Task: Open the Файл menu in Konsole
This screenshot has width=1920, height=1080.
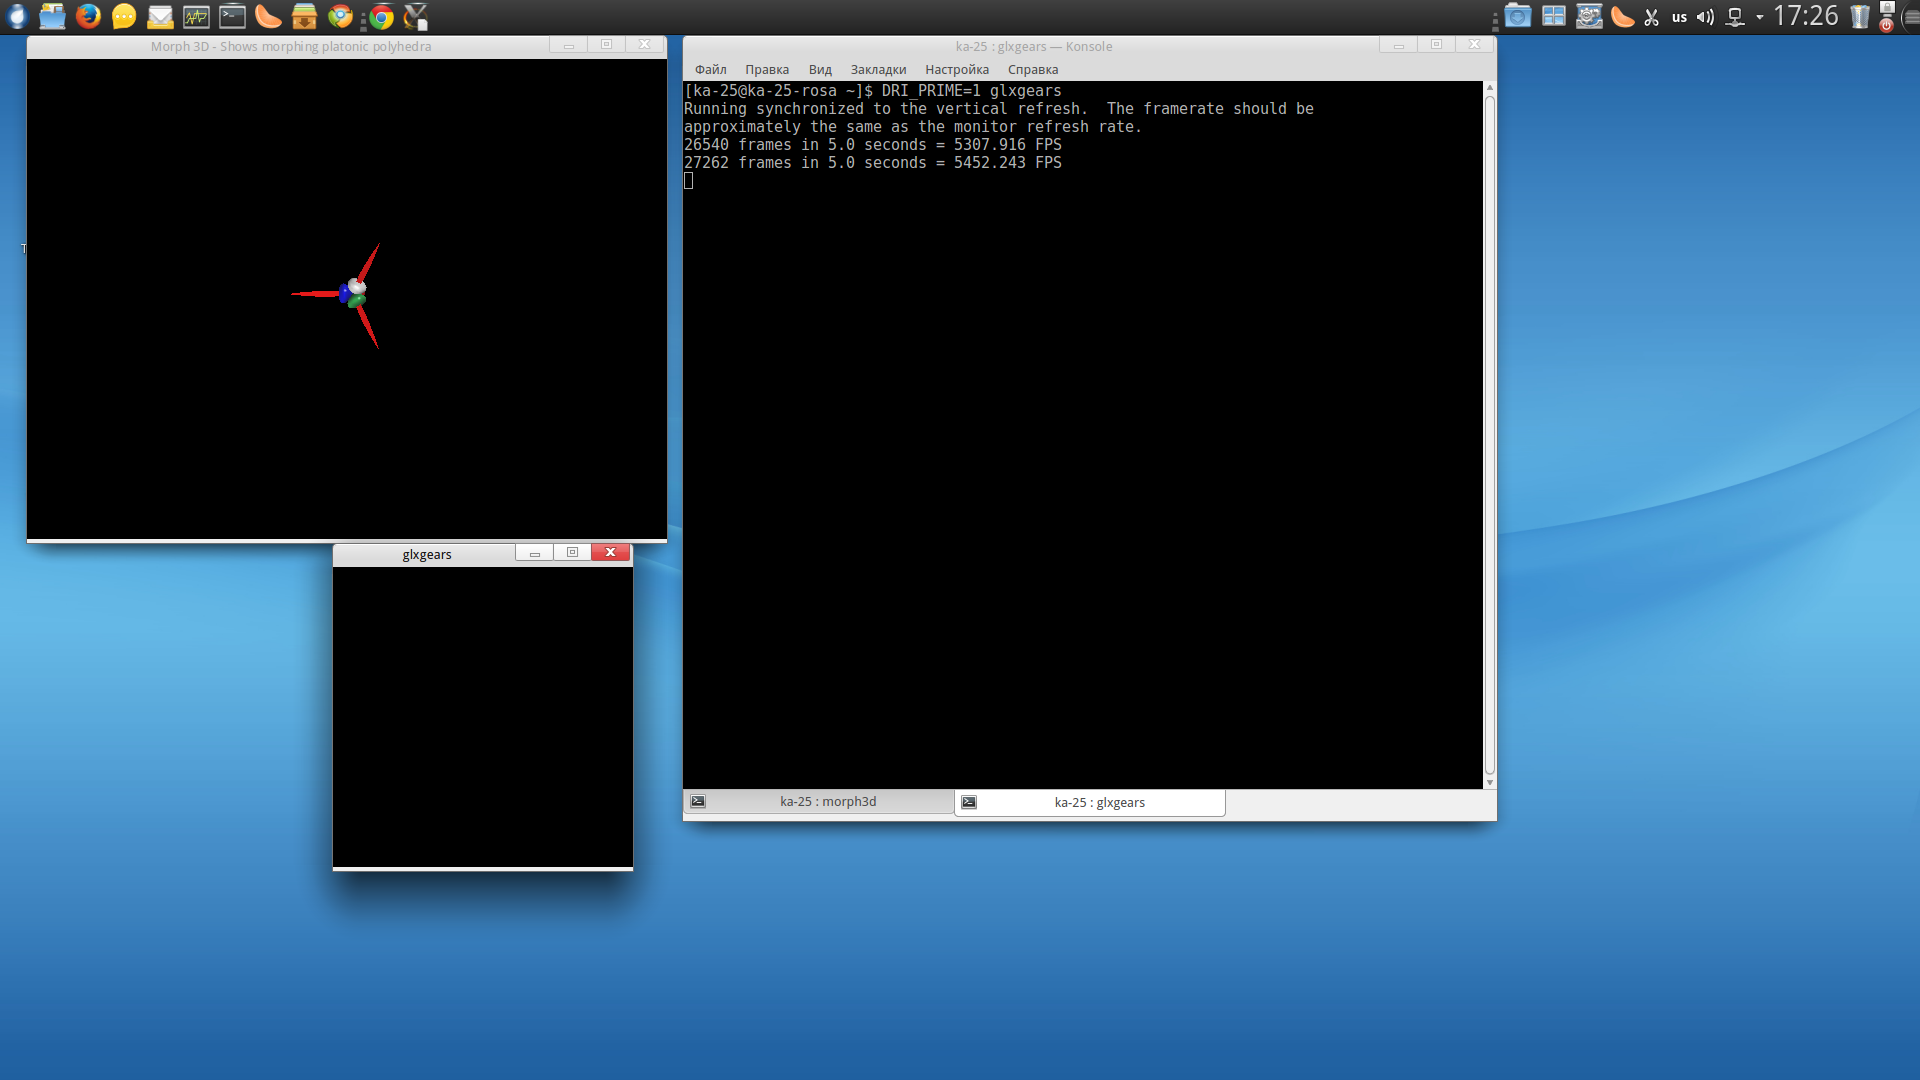Action: (710, 69)
